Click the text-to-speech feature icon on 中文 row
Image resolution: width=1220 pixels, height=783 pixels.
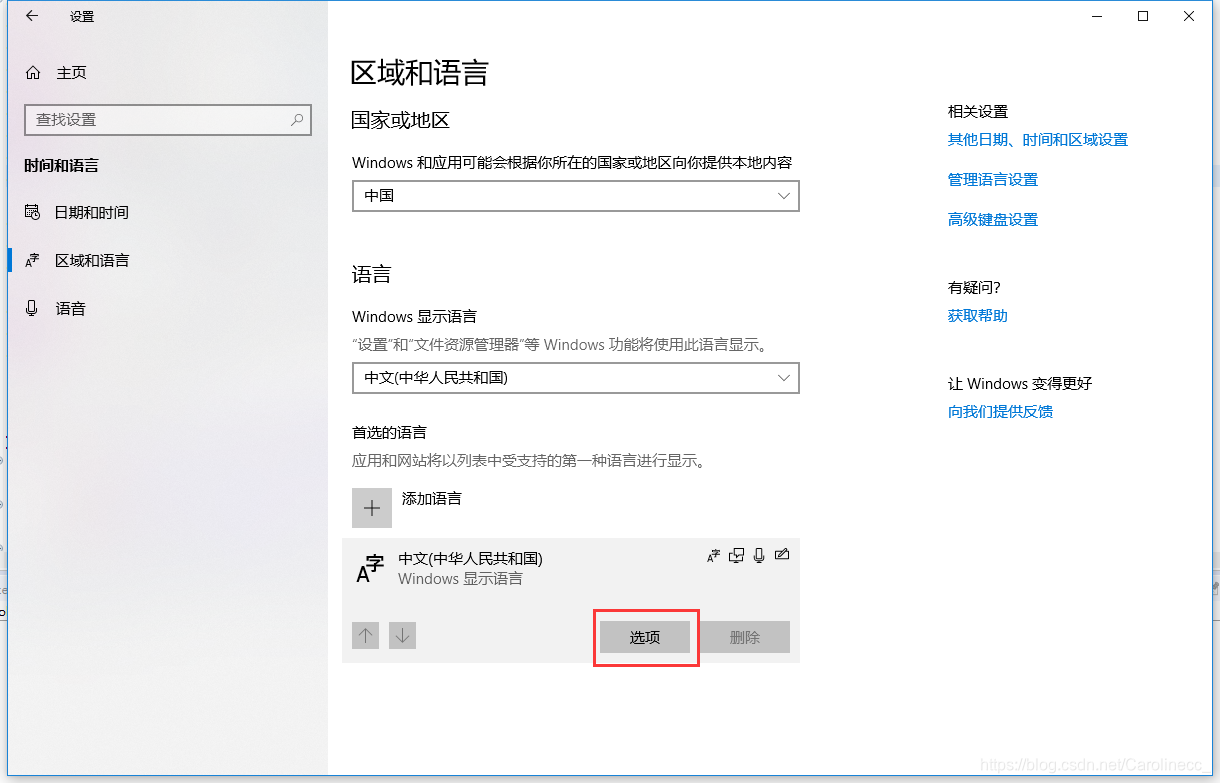click(737, 556)
